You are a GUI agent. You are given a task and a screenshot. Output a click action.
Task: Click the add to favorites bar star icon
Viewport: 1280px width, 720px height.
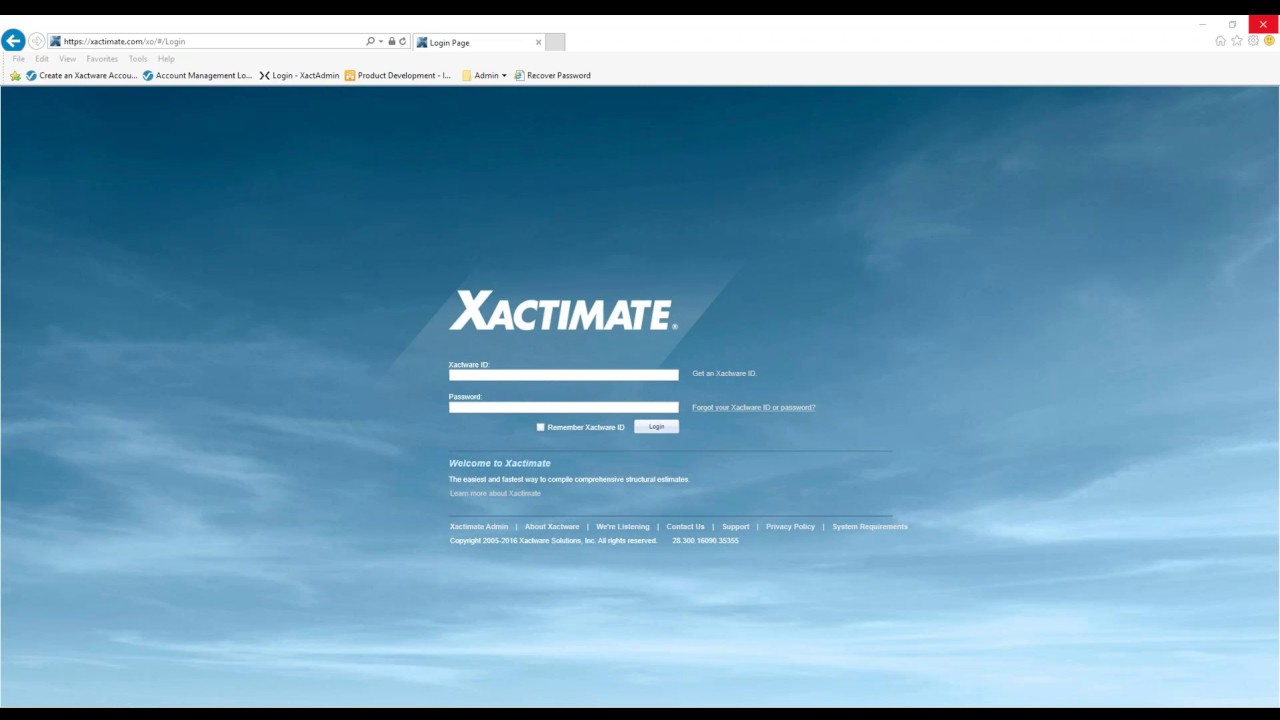(15, 75)
